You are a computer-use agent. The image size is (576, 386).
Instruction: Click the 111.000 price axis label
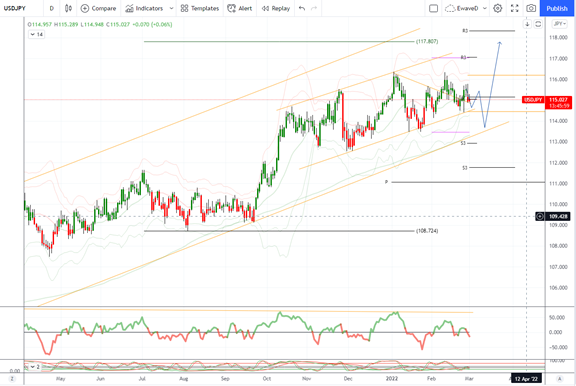tap(558, 183)
